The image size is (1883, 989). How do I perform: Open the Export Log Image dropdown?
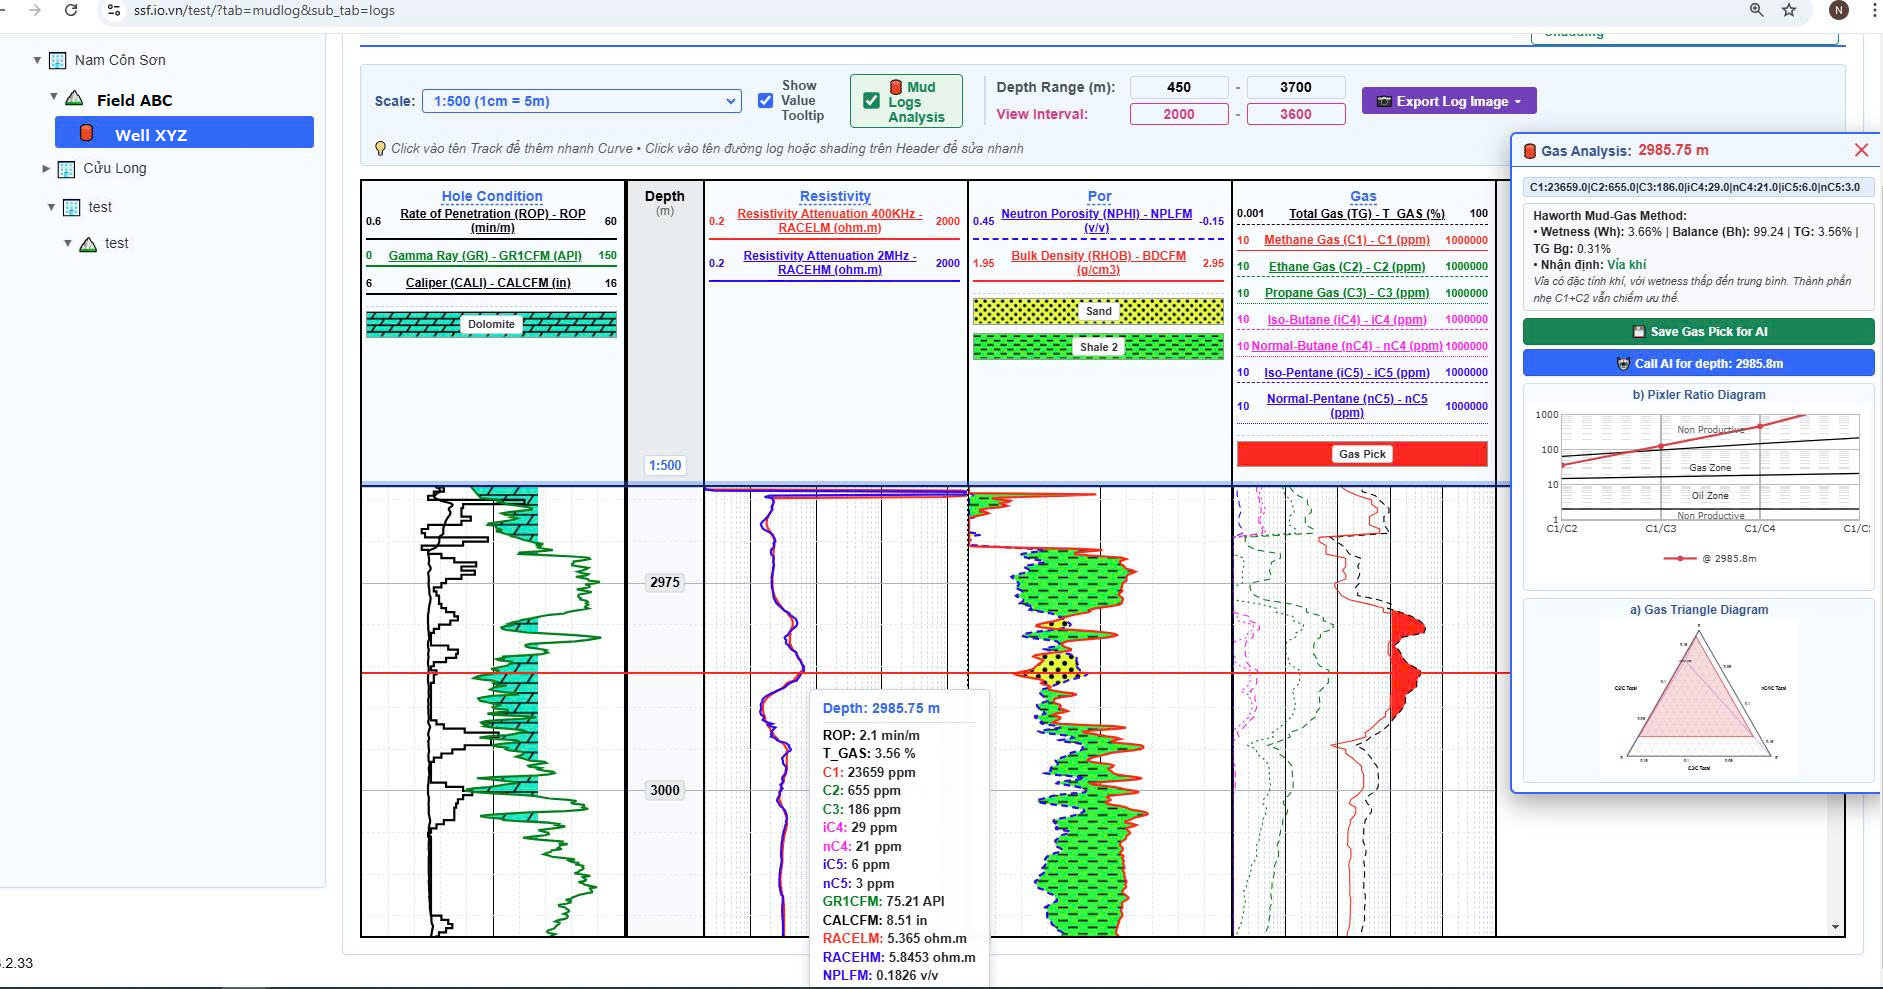tap(1448, 101)
